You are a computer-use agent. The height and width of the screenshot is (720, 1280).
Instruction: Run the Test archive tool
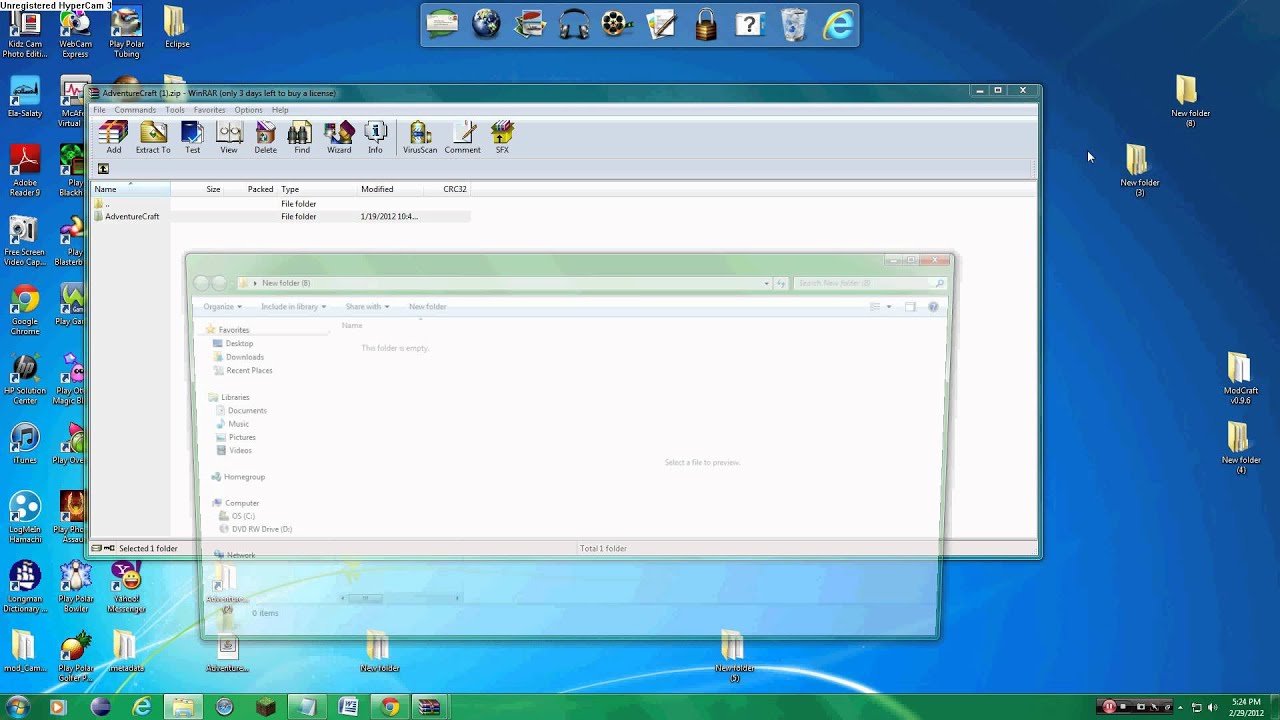(x=192, y=137)
